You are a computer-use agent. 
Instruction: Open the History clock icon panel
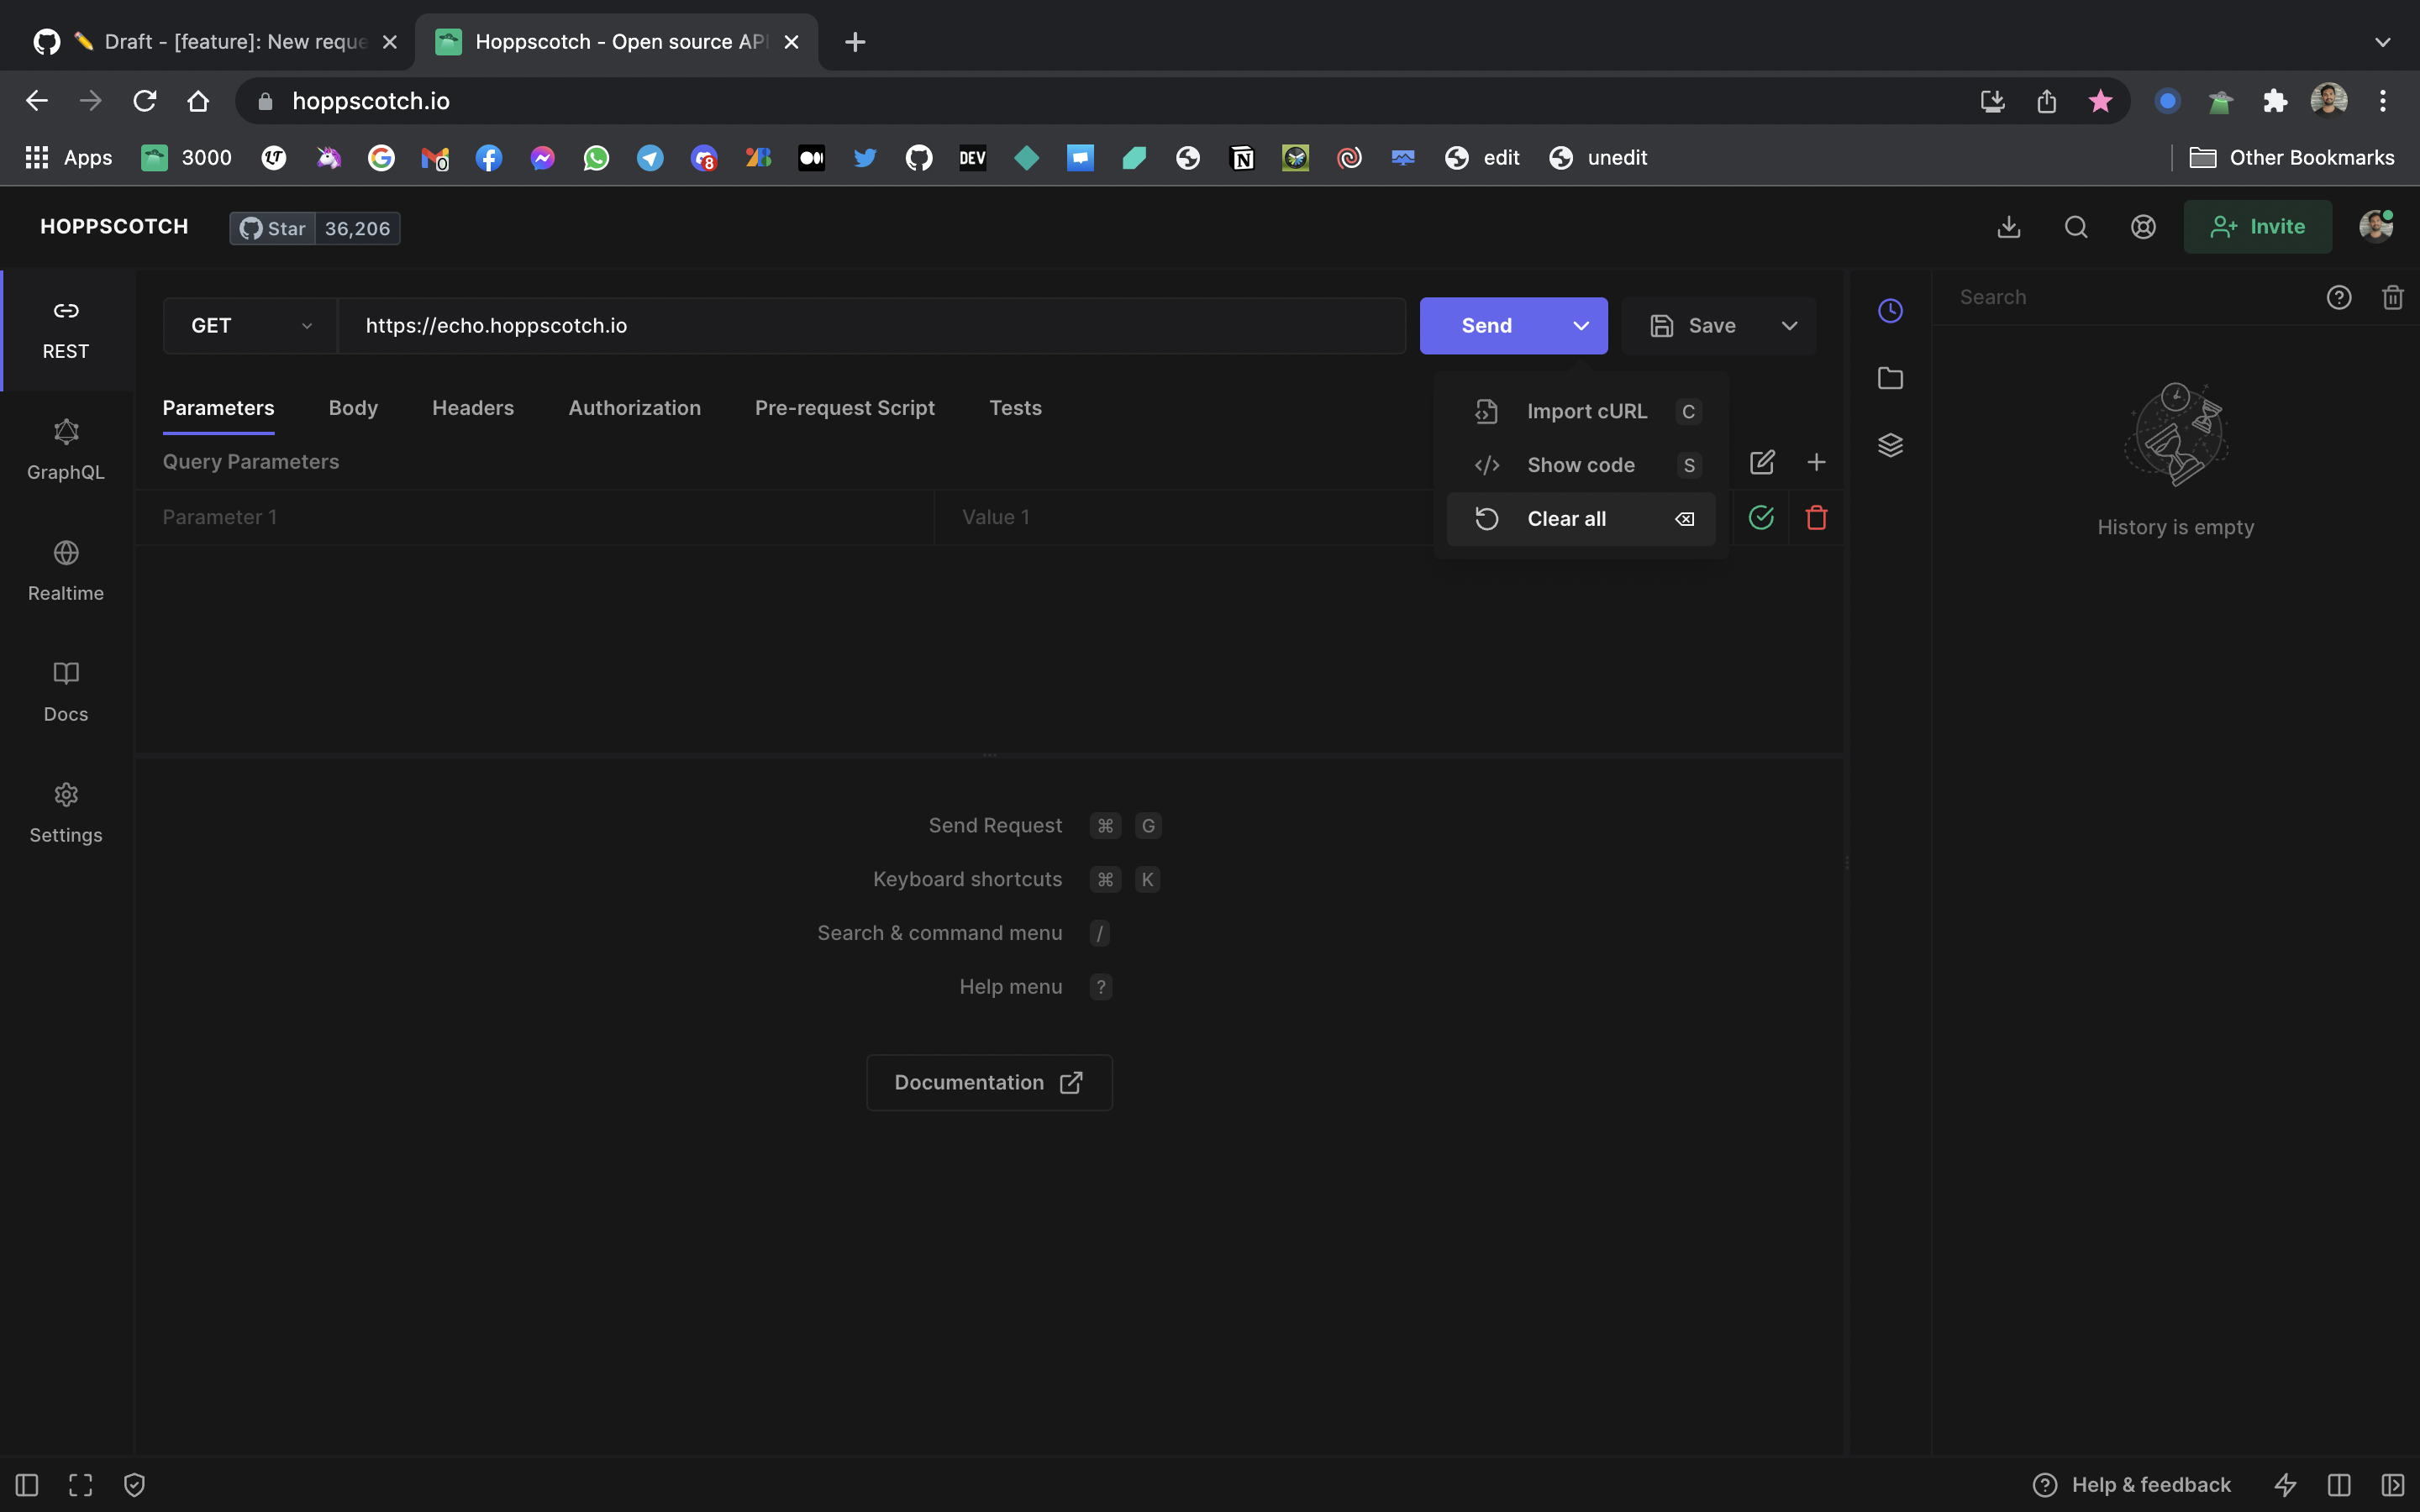(1890, 311)
